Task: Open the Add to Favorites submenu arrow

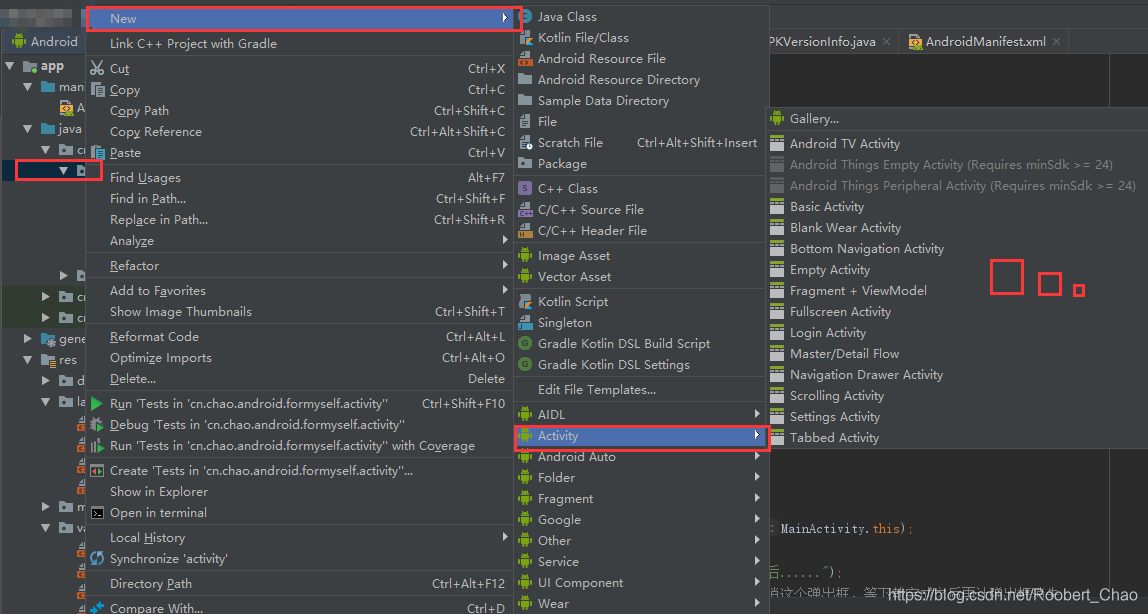Action: coord(505,290)
